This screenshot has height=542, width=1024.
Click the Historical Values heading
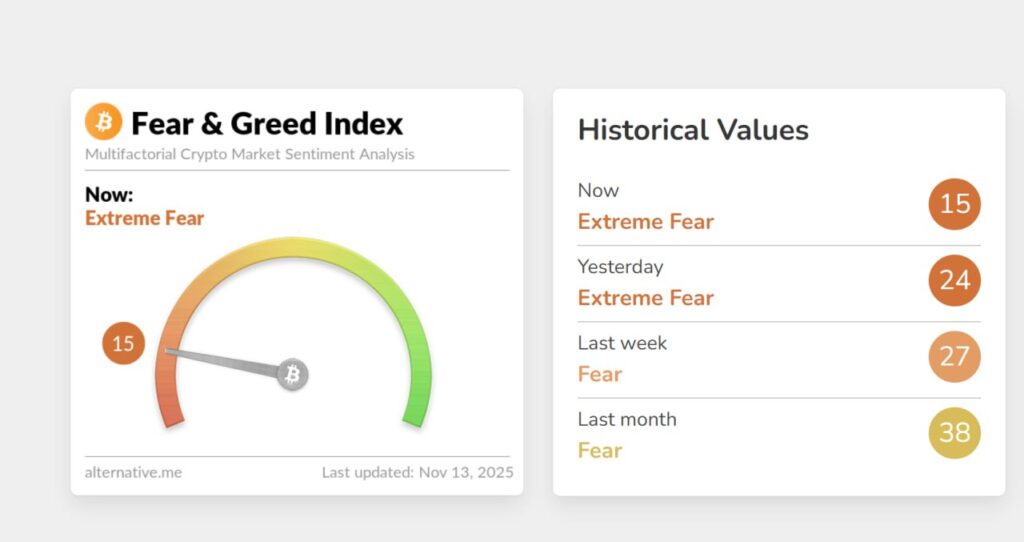tap(693, 130)
